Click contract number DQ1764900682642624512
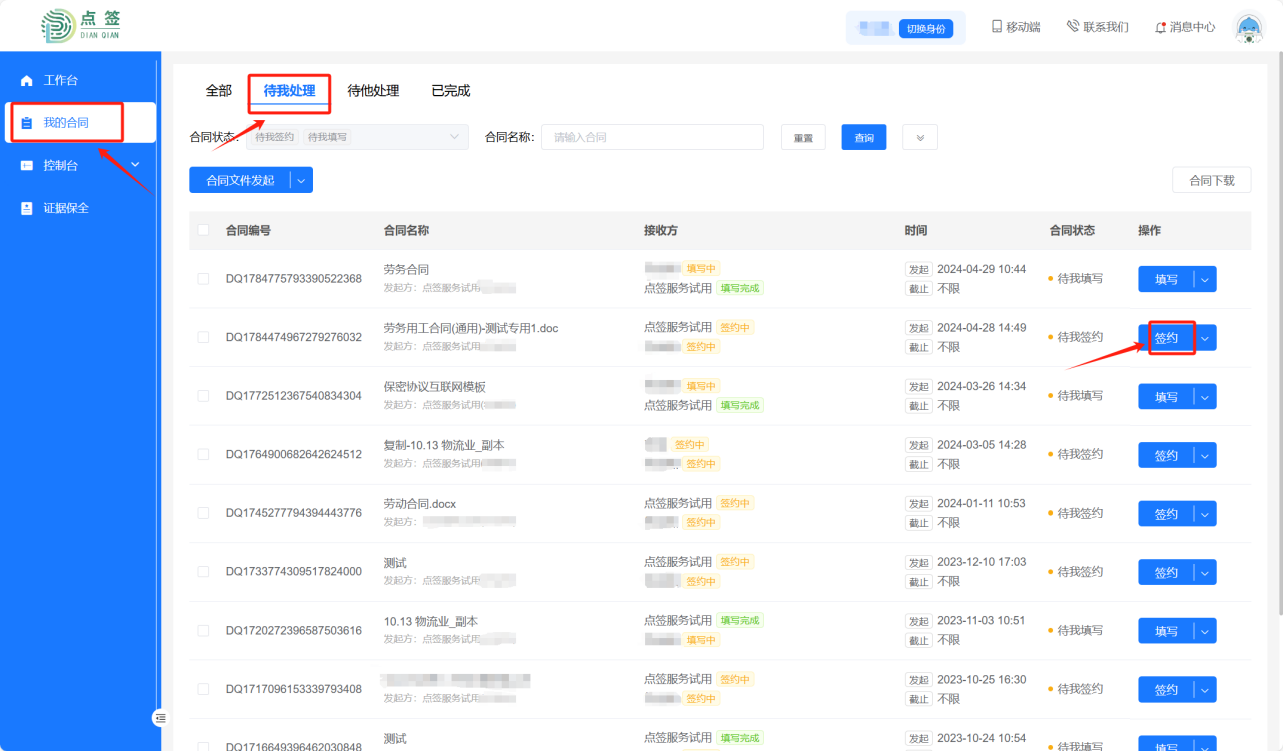The width and height of the screenshot is (1283, 751). pos(294,454)
